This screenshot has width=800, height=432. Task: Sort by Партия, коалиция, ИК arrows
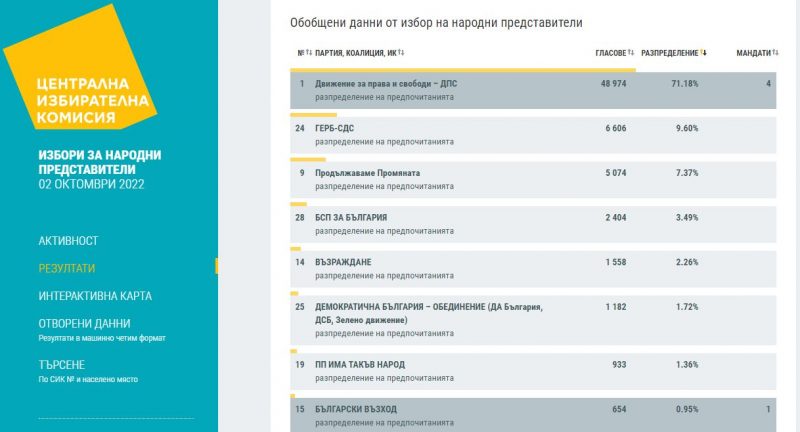[x=401, y=53]
